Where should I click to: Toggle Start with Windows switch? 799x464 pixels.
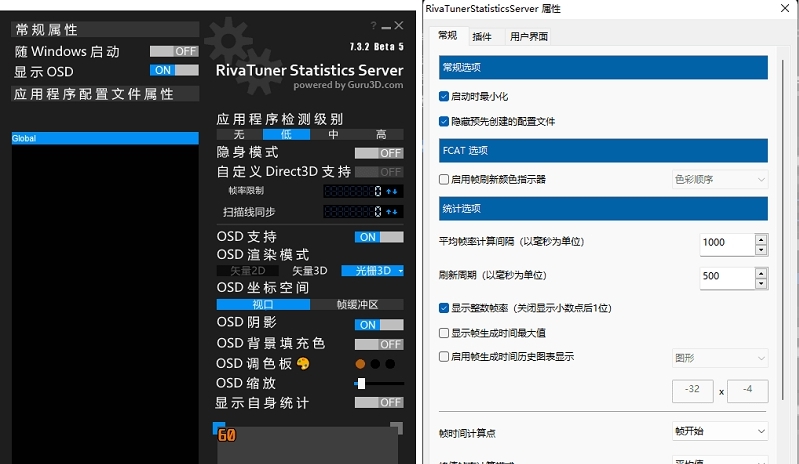pos(174,51)
